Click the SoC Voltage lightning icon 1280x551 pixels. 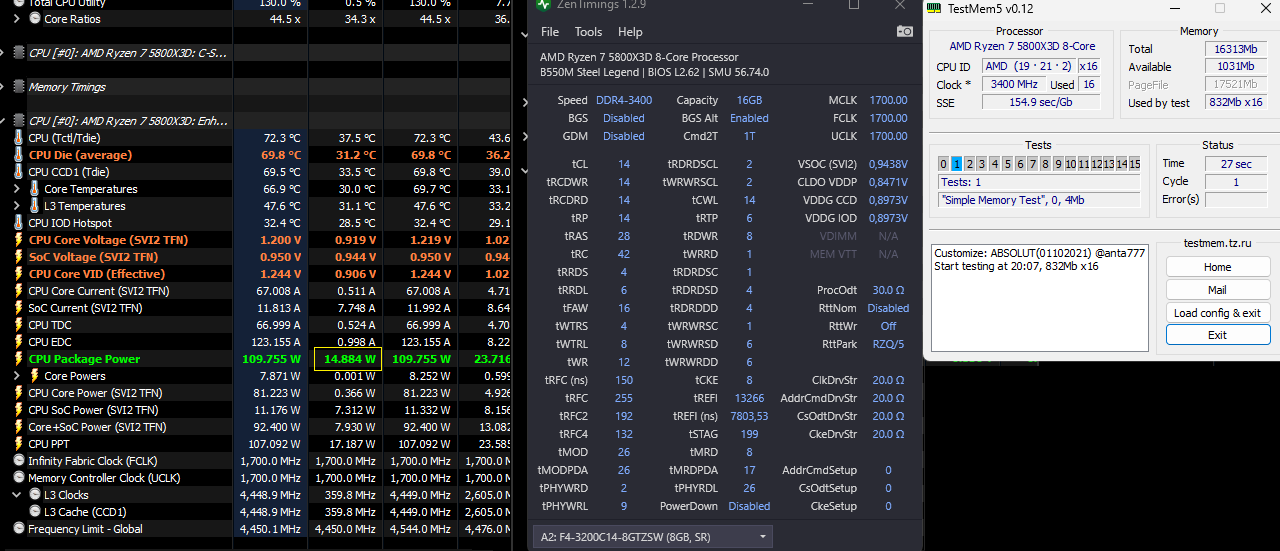18,257
